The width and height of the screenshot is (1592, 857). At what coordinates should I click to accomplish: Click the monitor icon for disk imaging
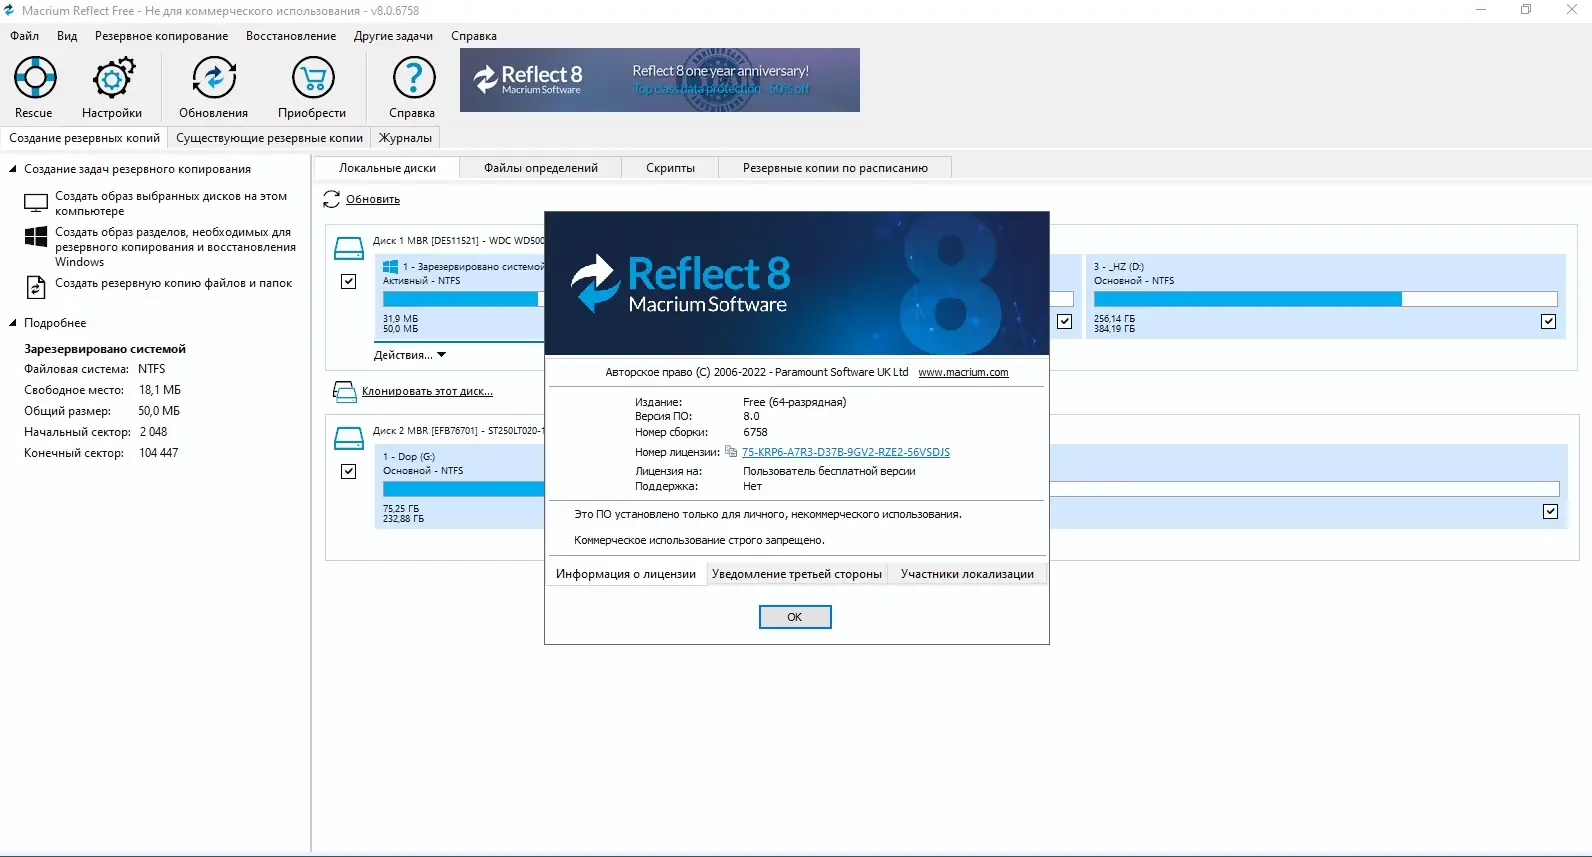coord(36,204)
